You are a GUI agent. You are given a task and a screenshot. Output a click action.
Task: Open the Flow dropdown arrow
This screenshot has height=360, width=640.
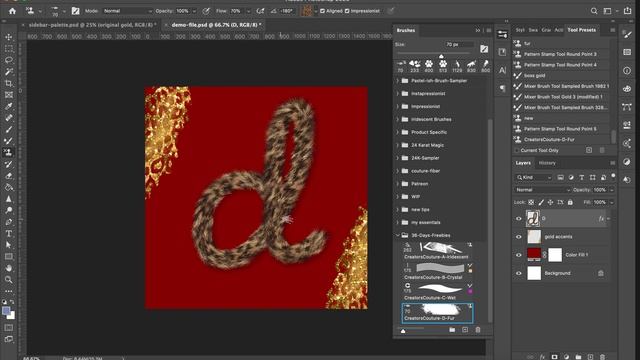tap(248, 11)
